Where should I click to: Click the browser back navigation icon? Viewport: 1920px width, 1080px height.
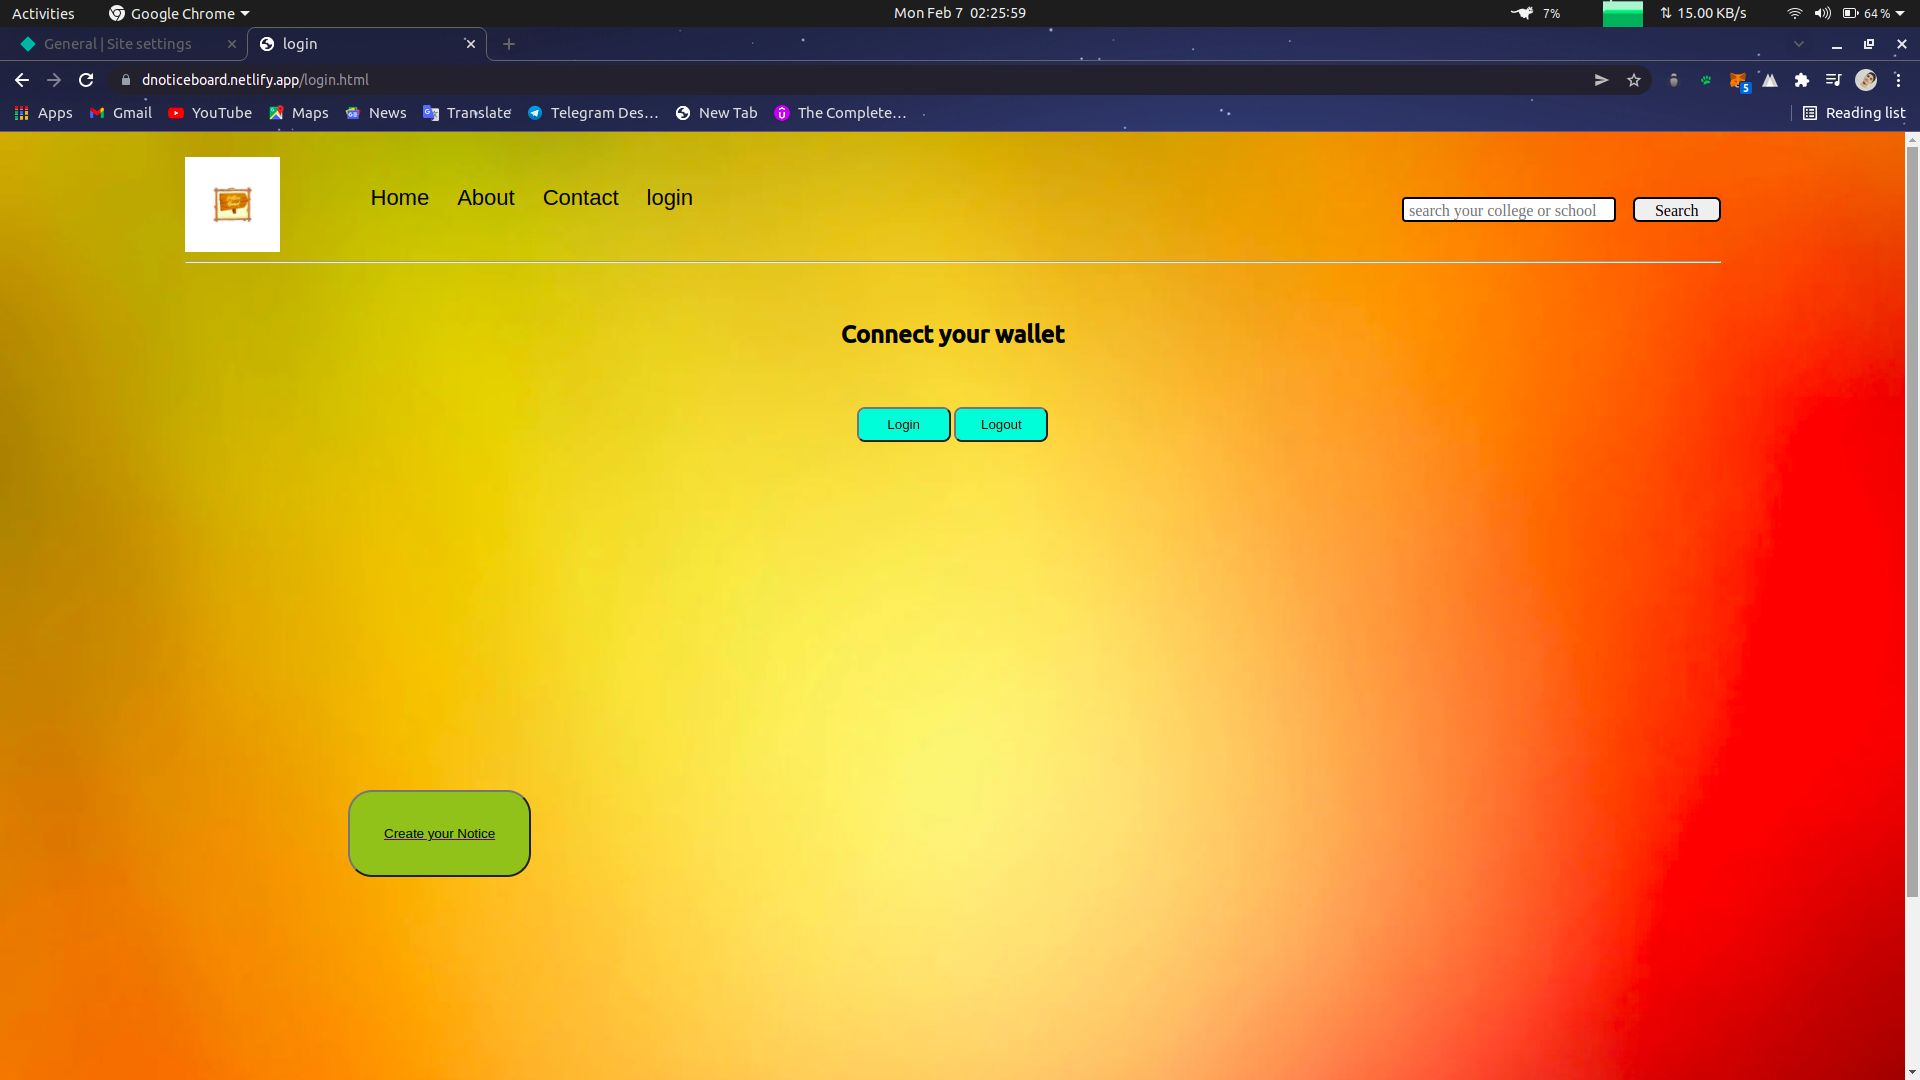[21, 79]
